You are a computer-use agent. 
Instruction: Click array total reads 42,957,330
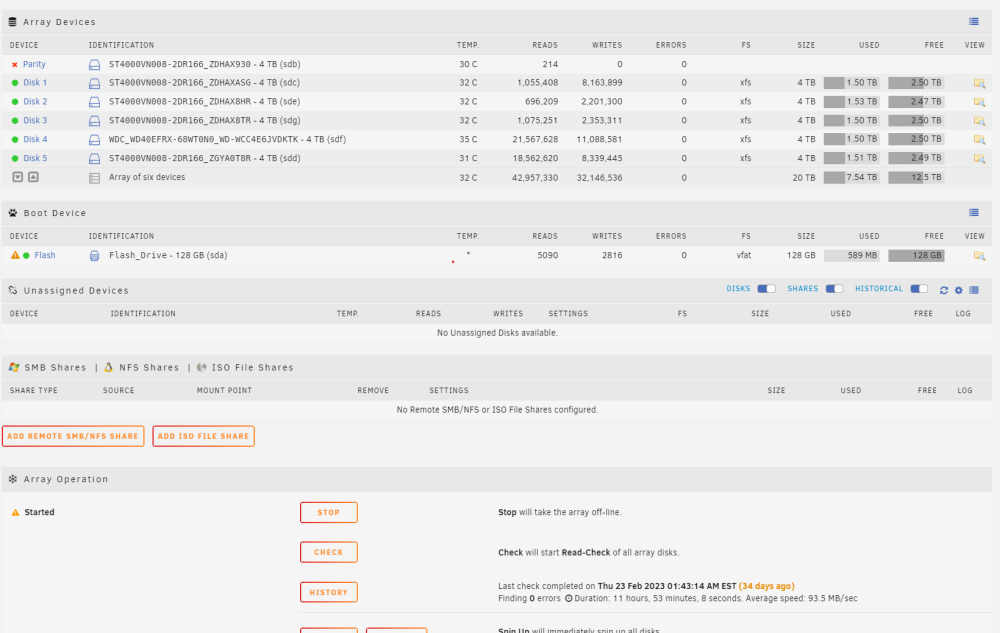coord(535,178)
